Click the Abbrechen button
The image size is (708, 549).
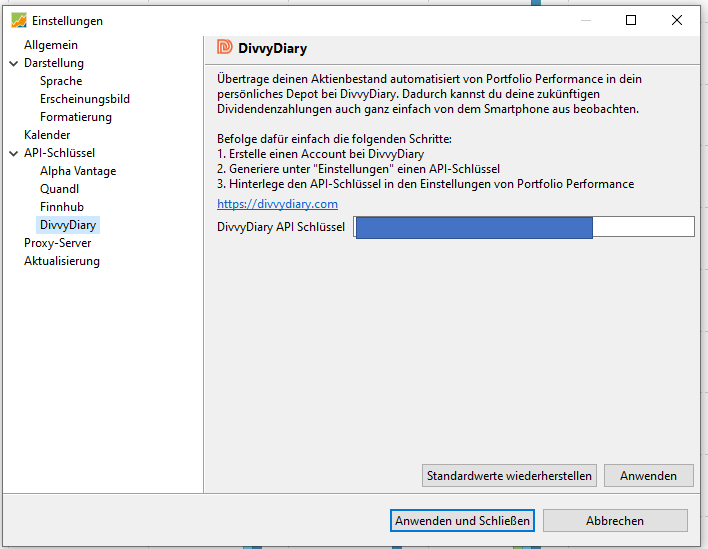(x=615, y=521)
